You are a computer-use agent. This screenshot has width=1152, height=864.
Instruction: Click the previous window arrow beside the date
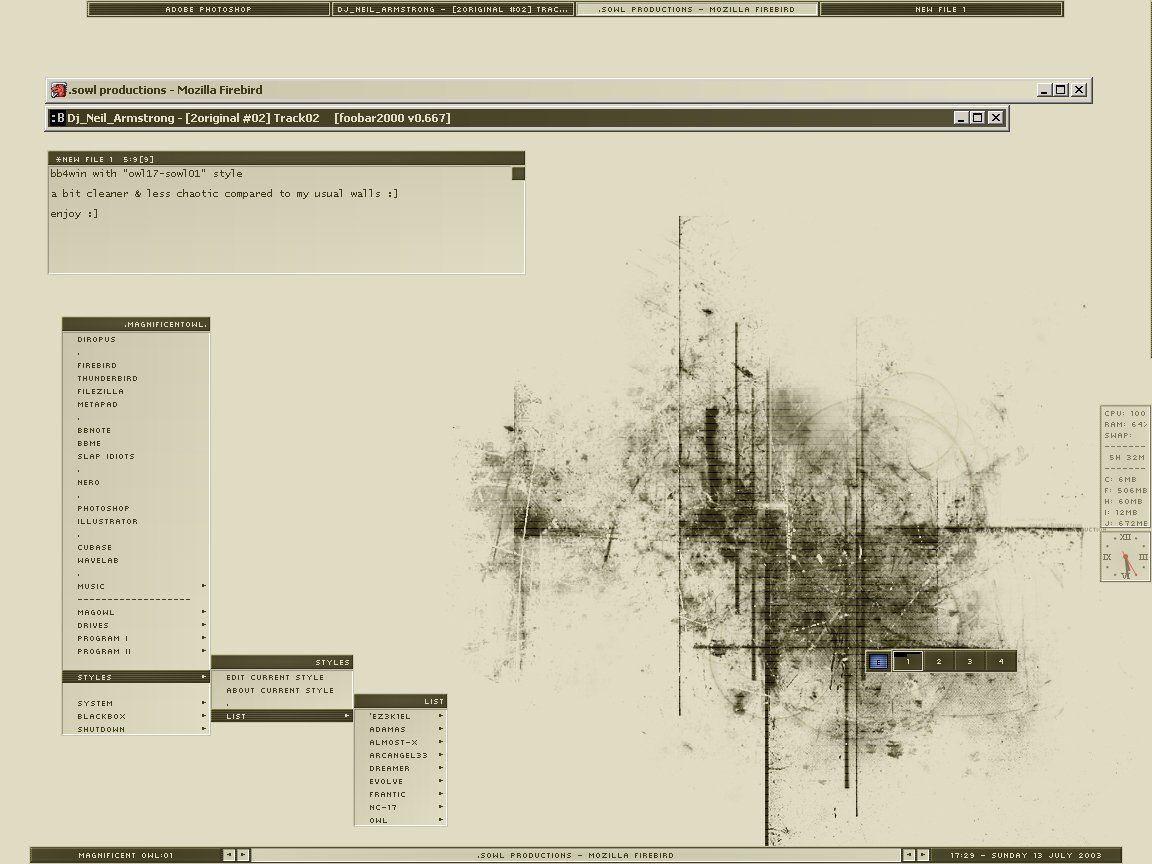[x=909, y=855]
